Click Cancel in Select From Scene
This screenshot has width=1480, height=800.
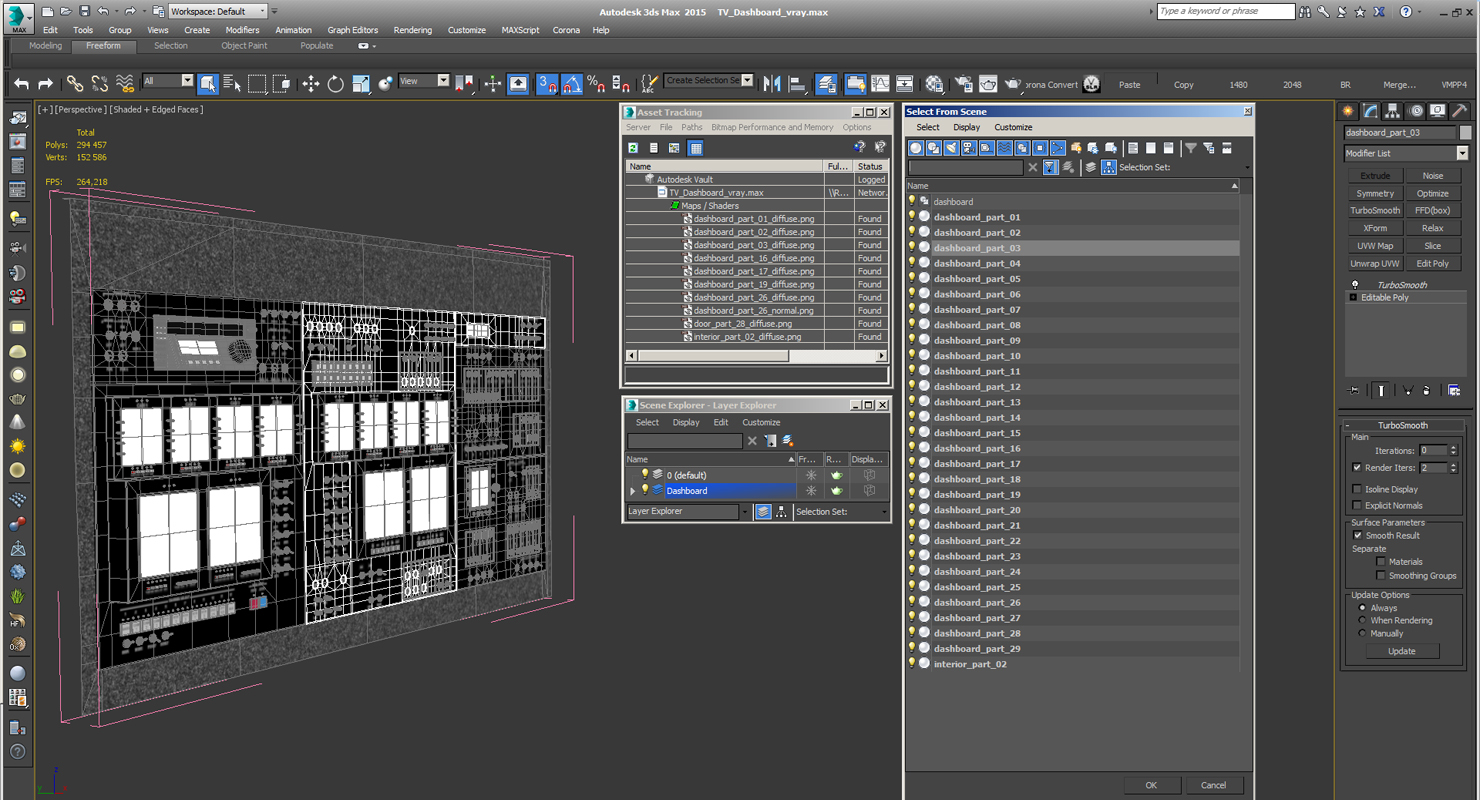coord(1213,785)
